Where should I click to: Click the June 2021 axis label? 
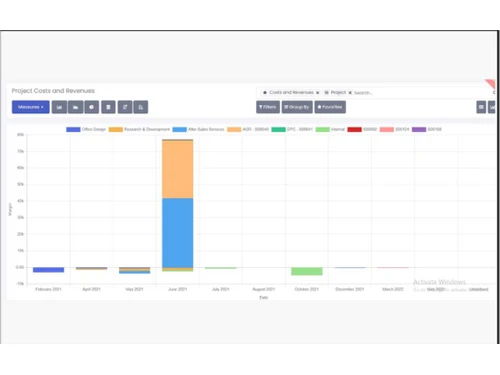[178, 289]
